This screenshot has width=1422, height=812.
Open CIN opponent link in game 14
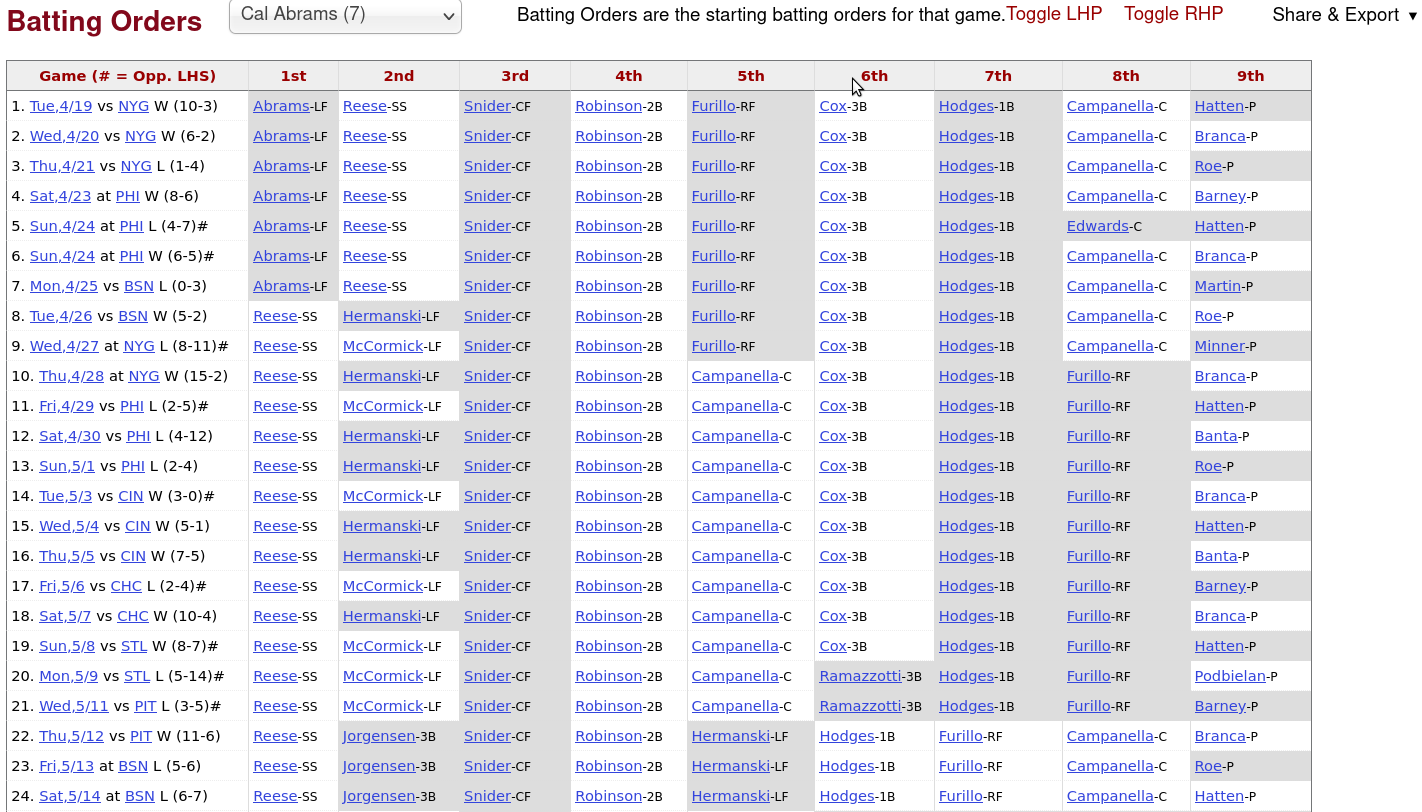[133, 496]
